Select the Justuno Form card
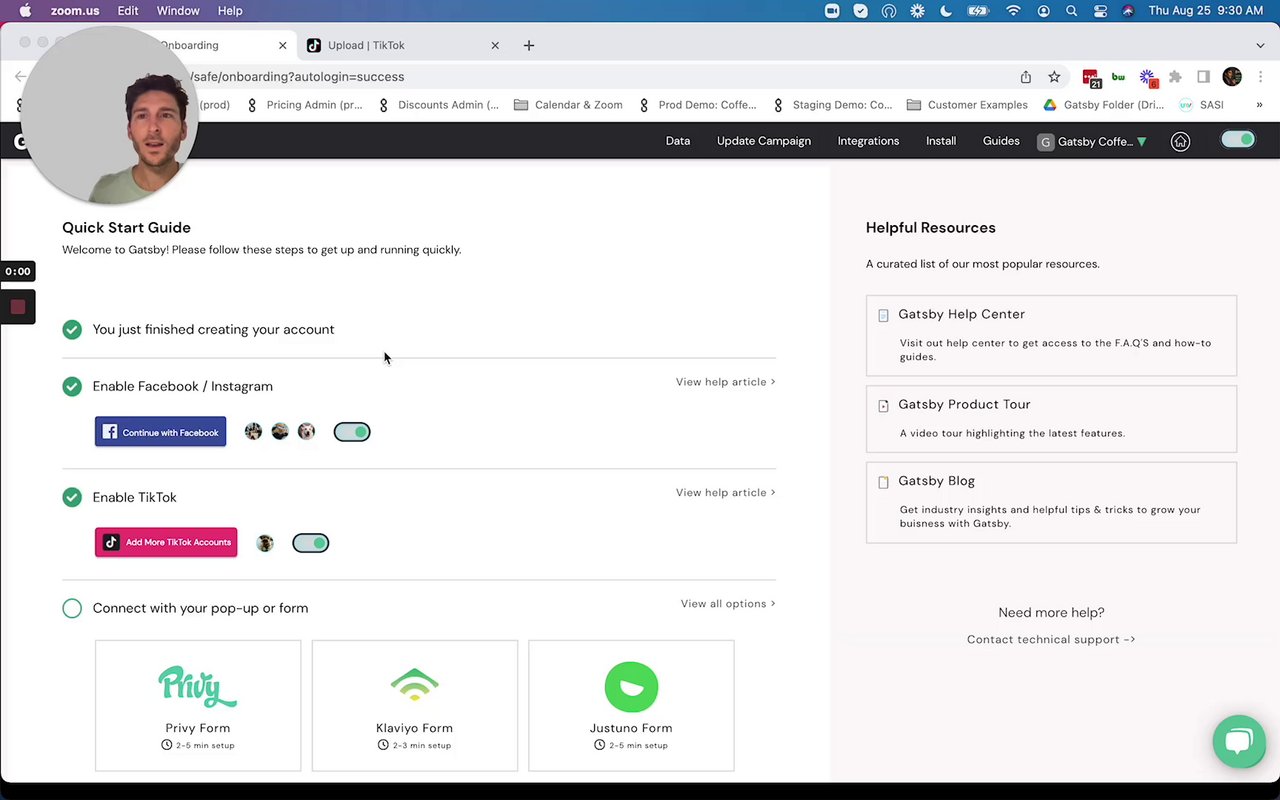The image size is (1280, 800). 631,706
